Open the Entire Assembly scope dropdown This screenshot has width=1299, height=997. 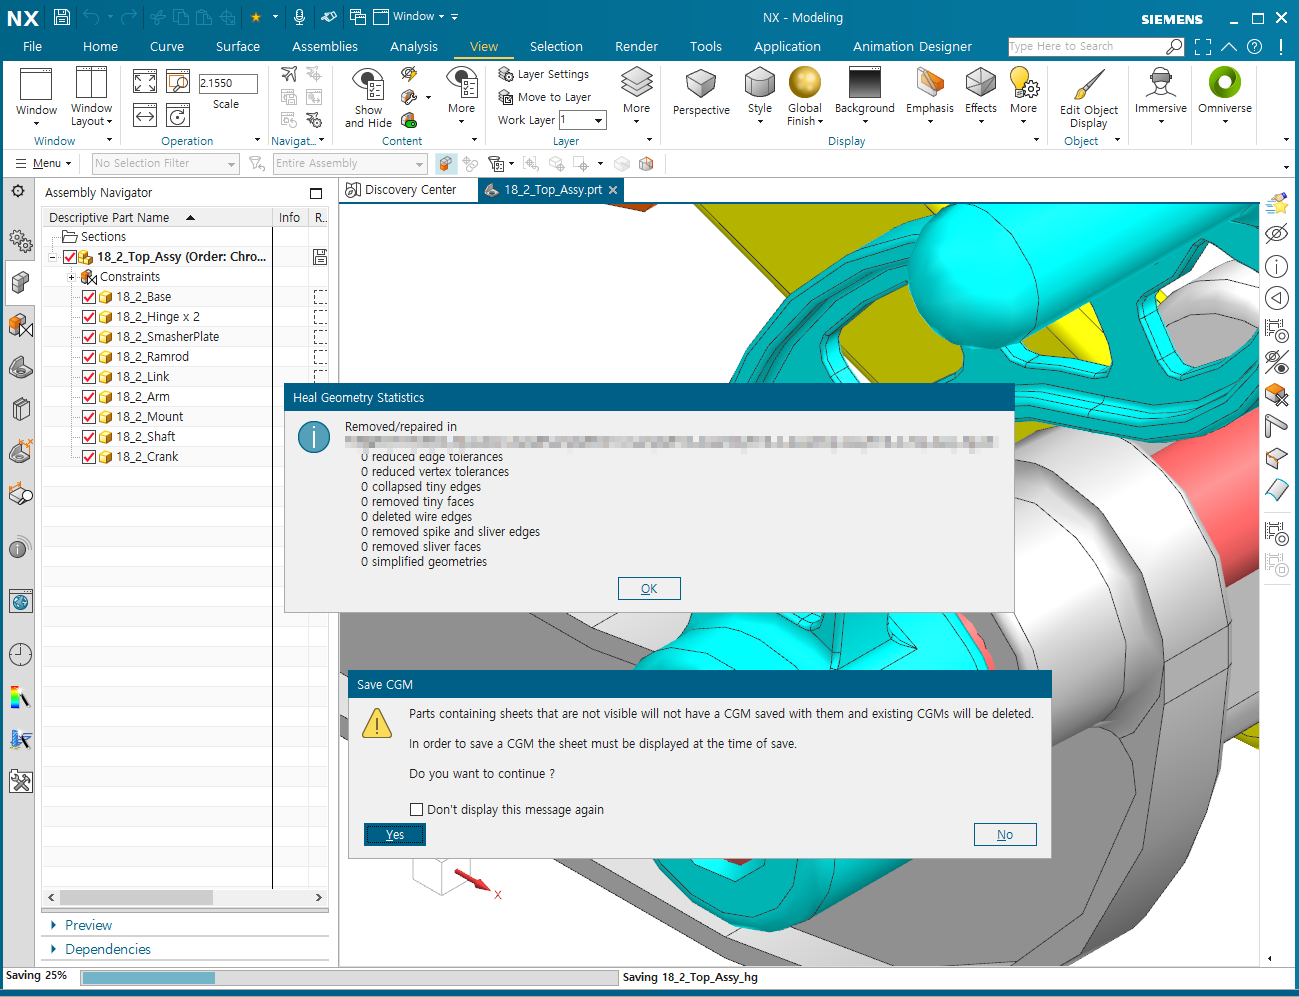pyautogui.click(x=350, y=163)
